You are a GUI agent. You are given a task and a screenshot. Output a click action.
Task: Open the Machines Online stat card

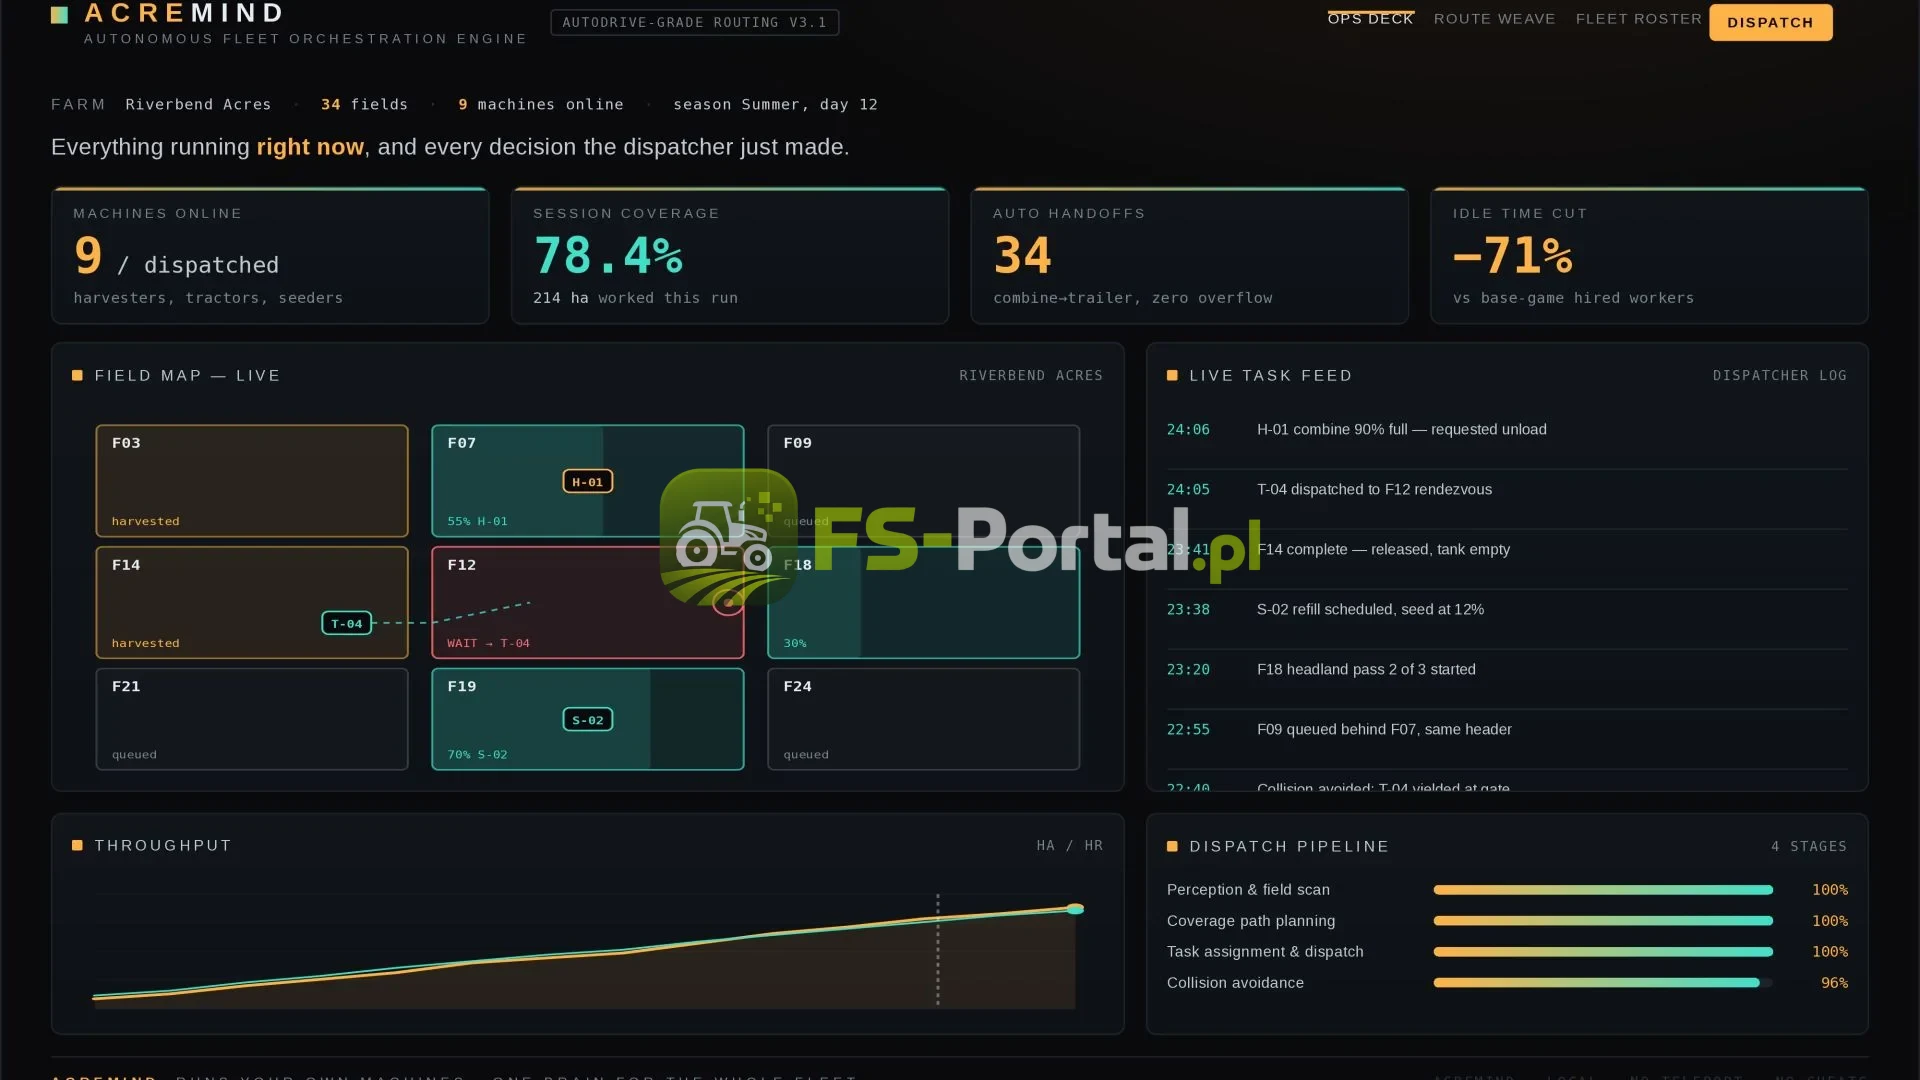(270, 256)
